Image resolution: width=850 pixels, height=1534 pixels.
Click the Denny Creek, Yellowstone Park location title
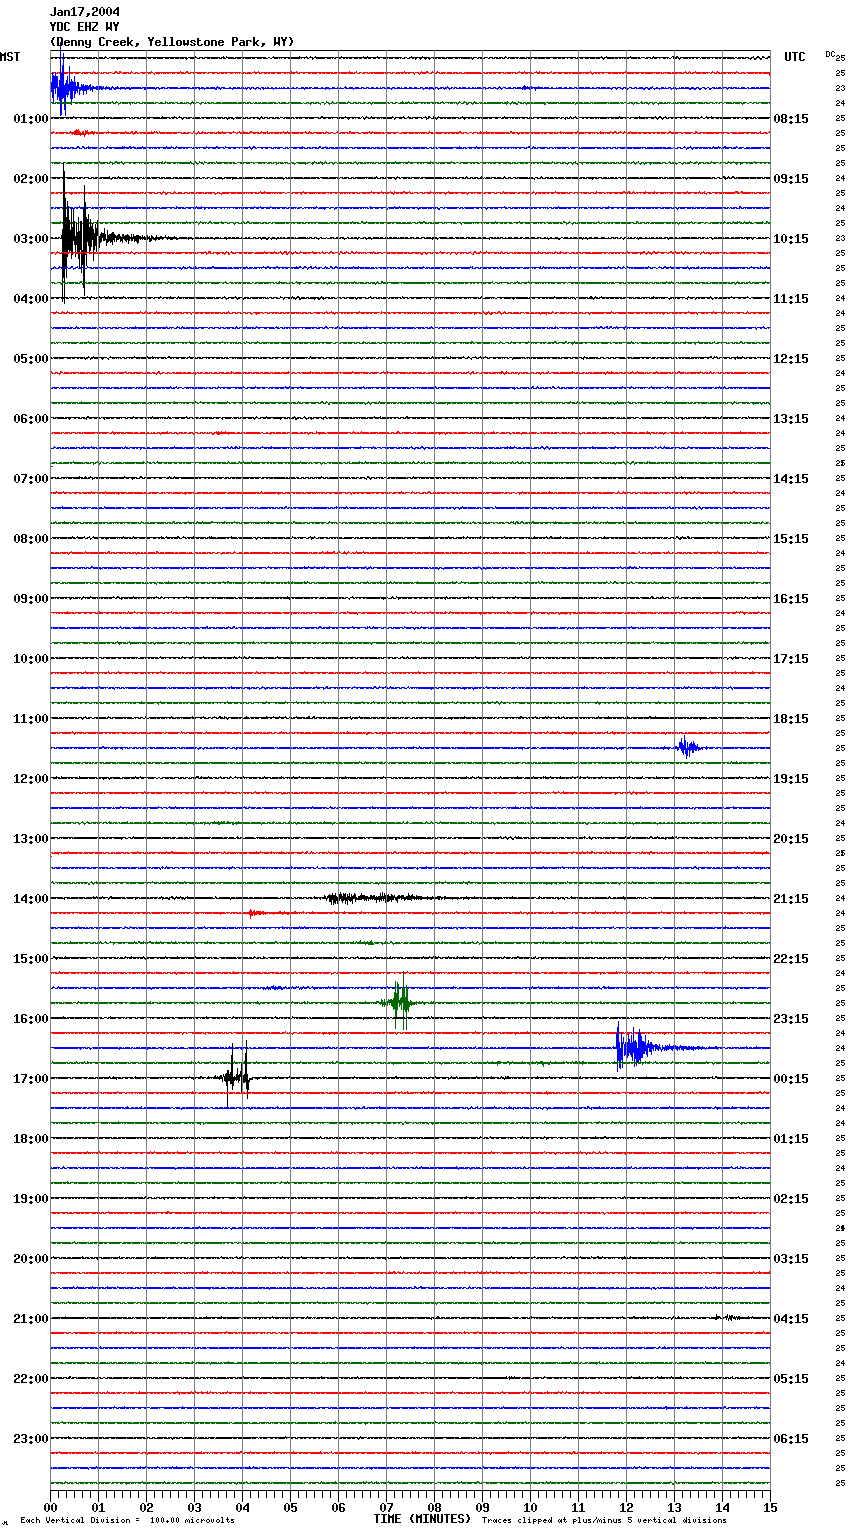click(172, 42)
